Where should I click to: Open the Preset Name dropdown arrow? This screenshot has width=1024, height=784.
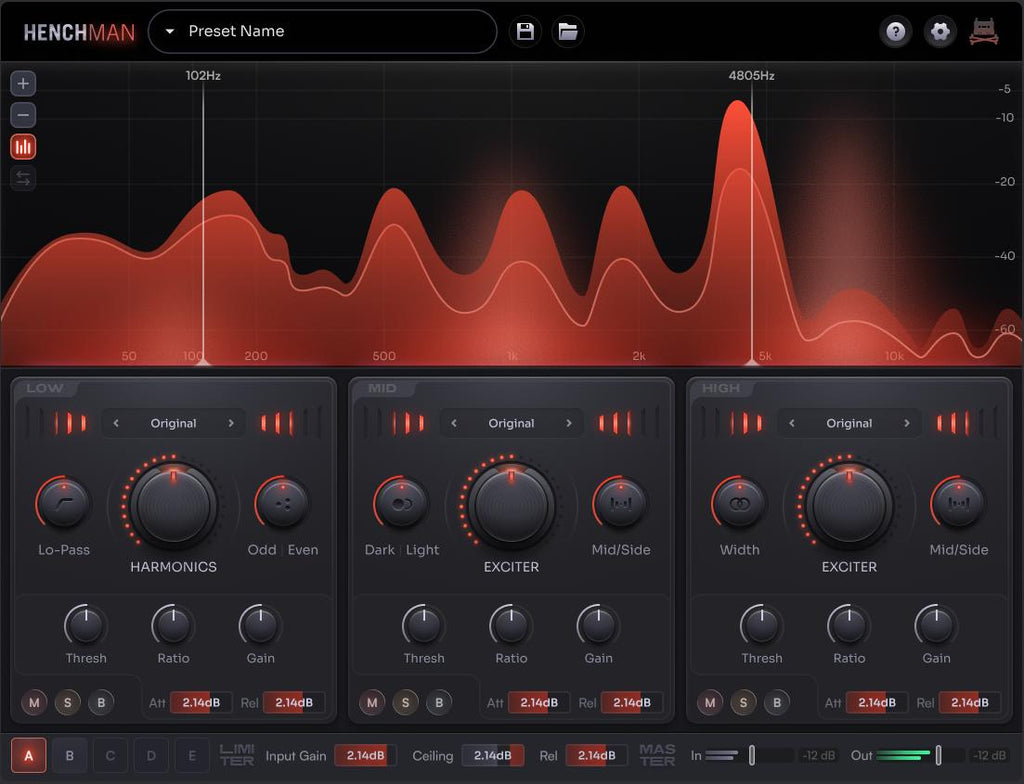pos(170,31)
